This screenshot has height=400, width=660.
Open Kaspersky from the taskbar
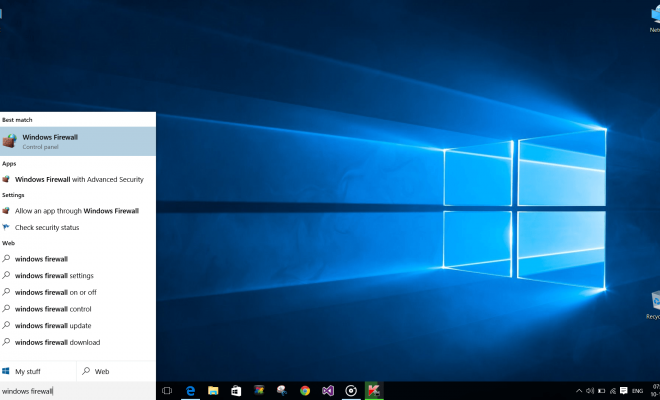(374, 391)
